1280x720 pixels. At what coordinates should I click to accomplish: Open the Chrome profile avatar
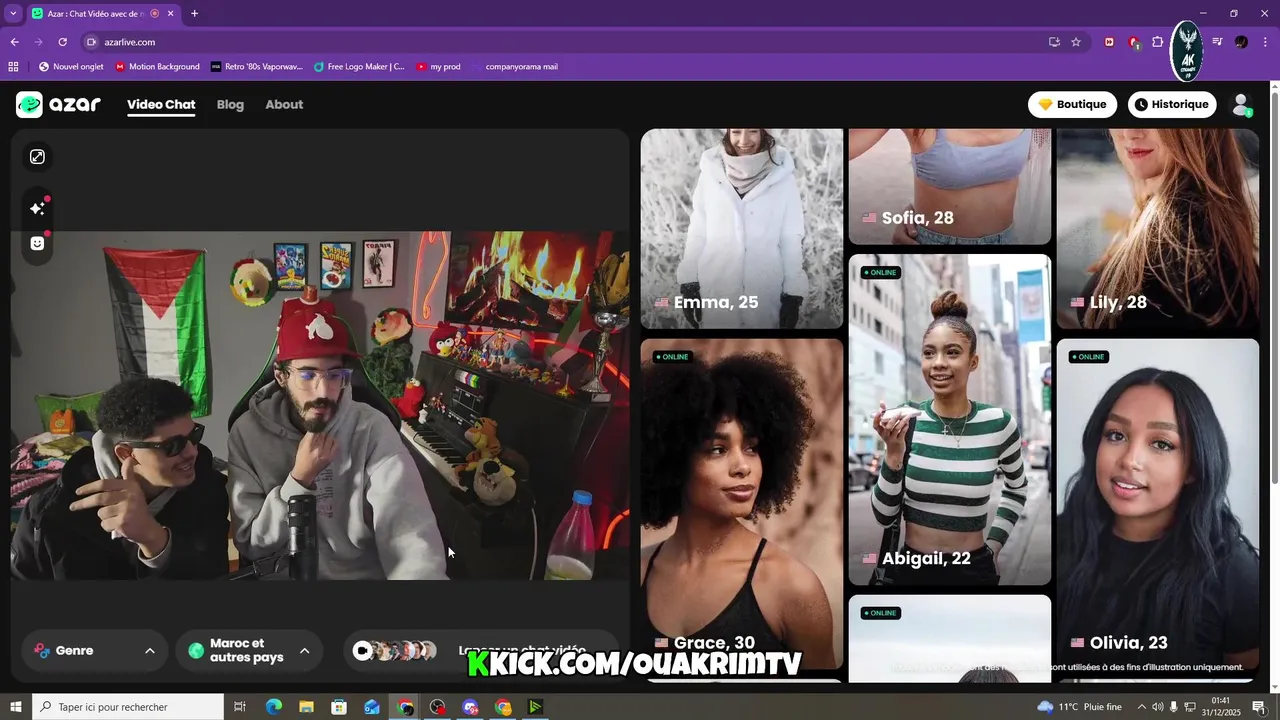[1241, 42]
